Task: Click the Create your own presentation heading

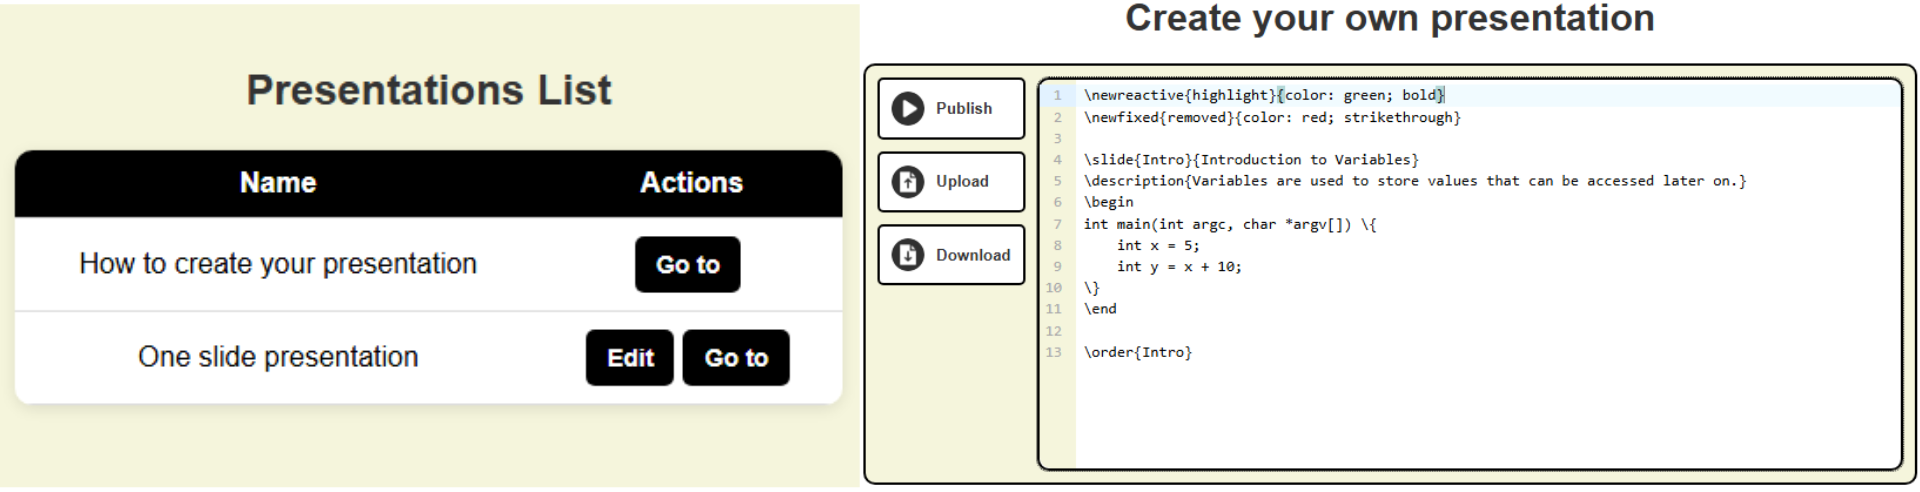Action: [x=1389, y=19]
